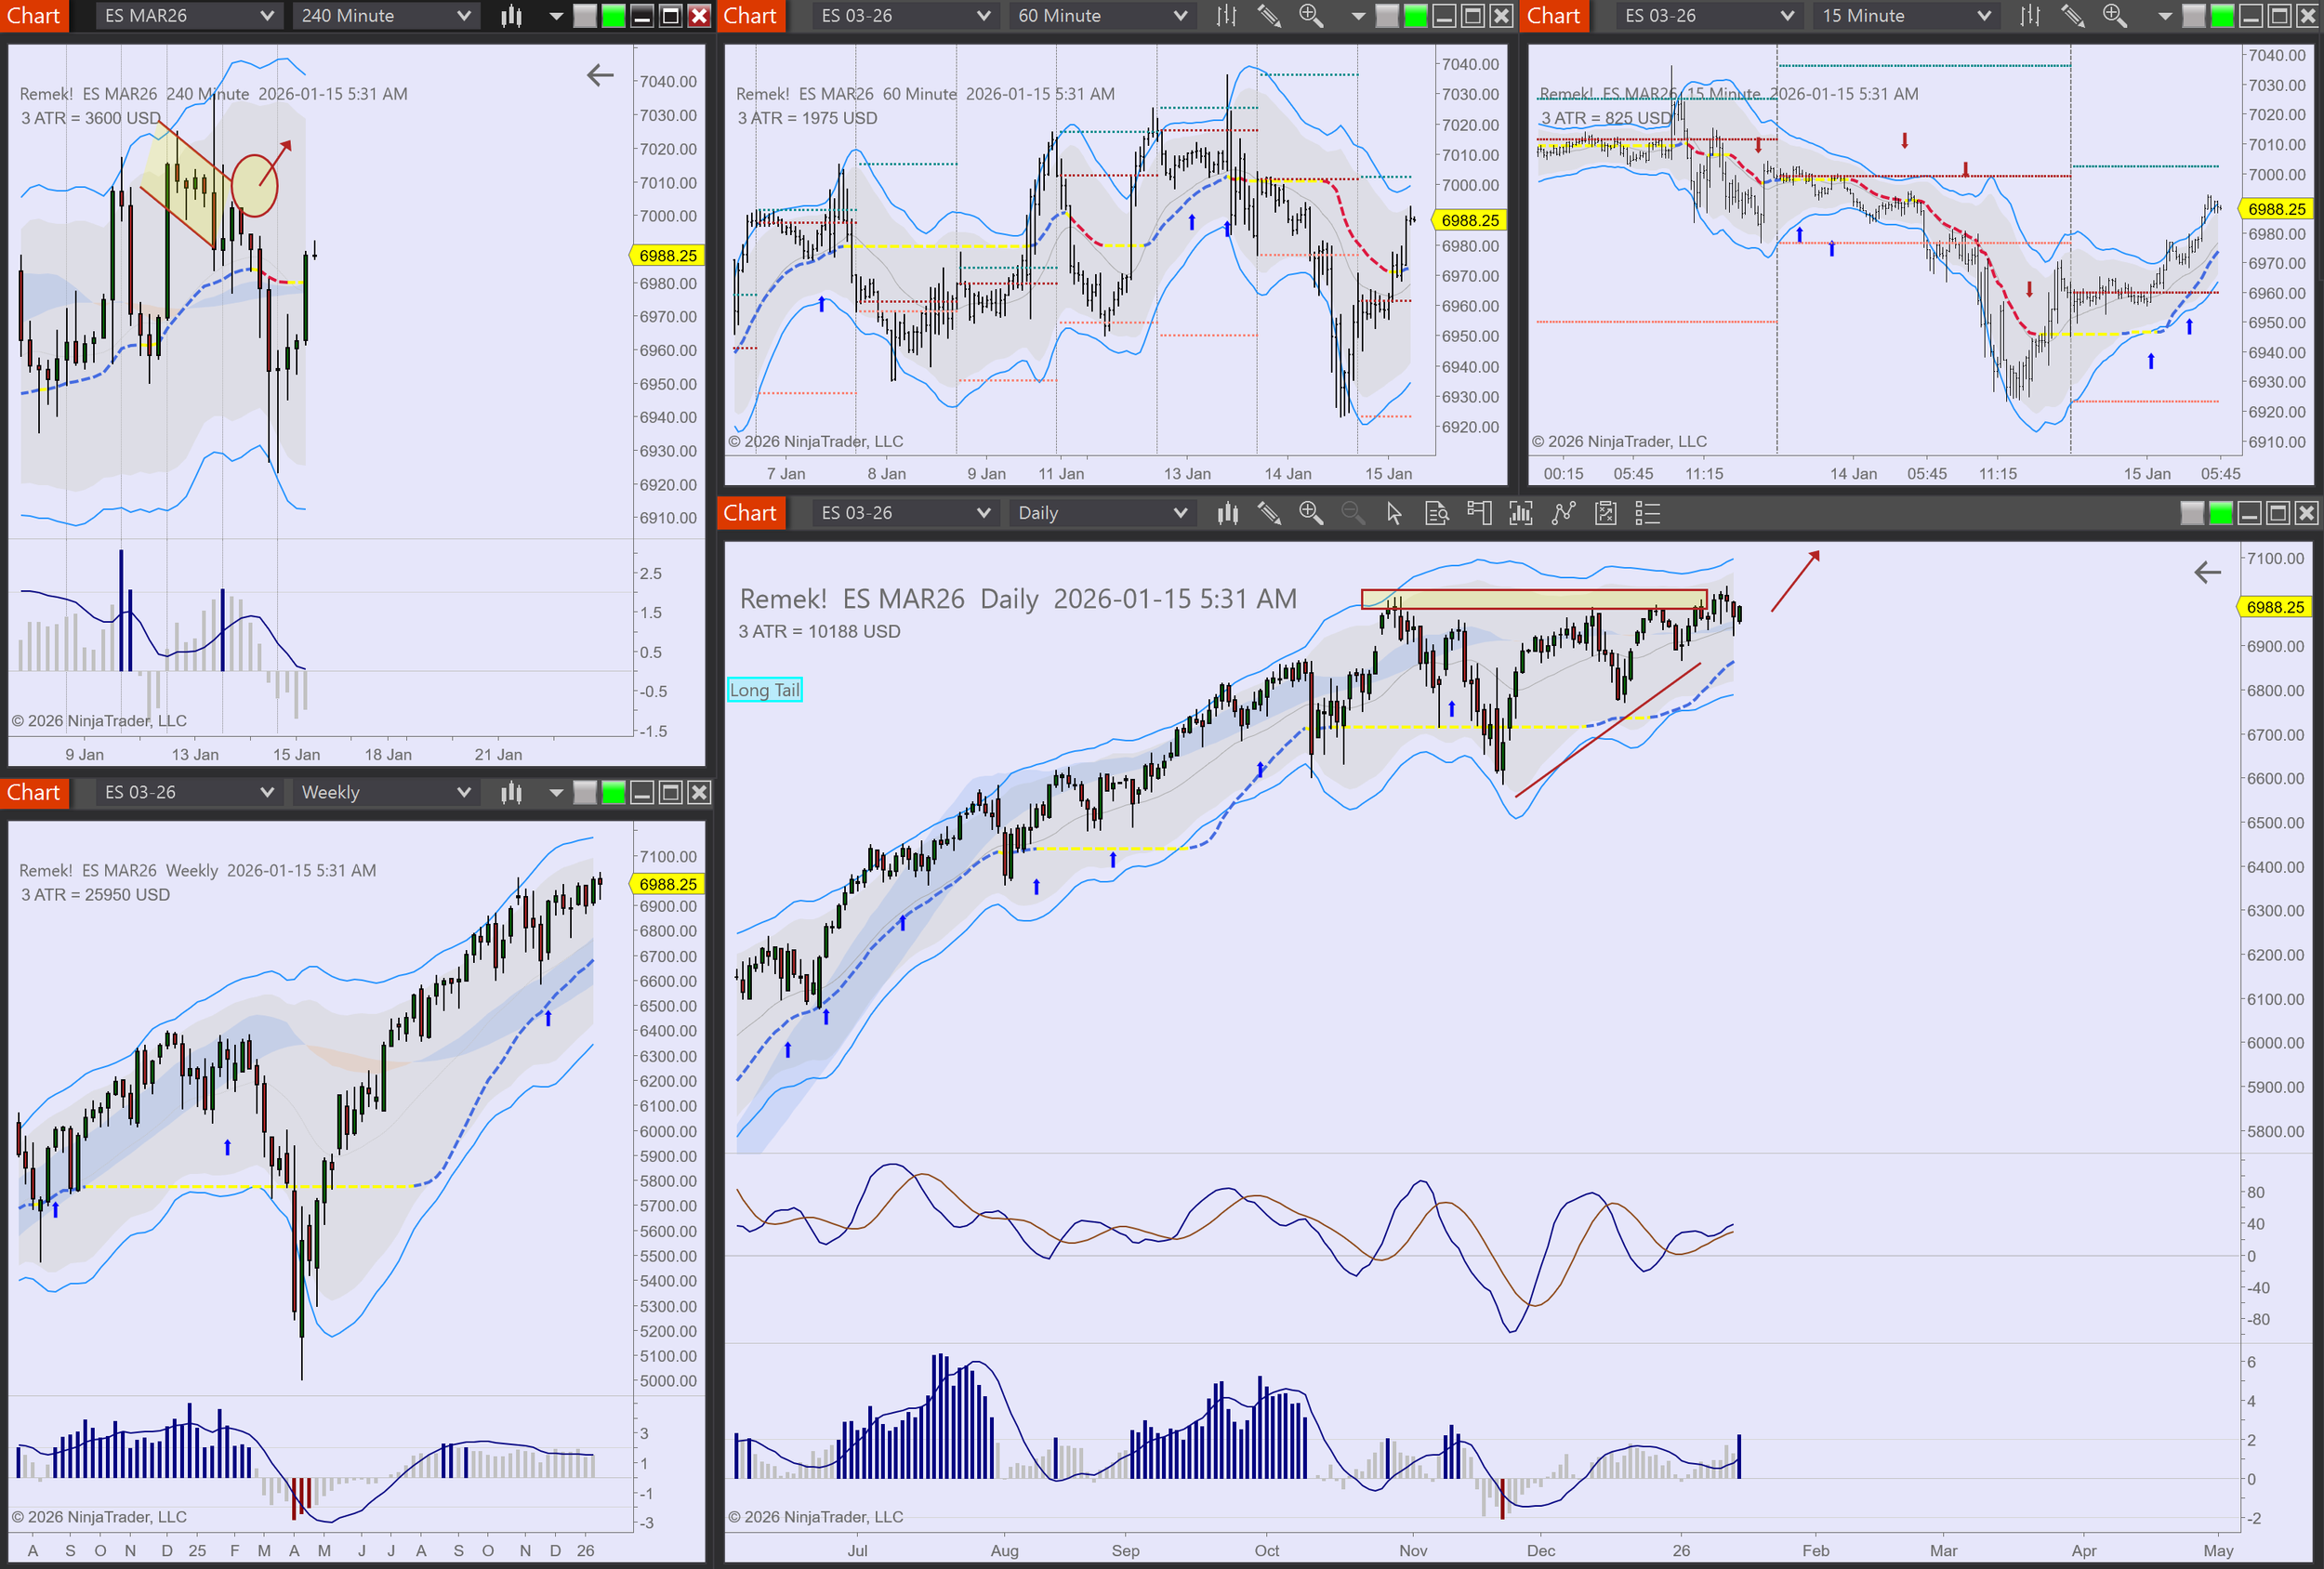Expand toolbar overflow arrow on 60 Minute chart

[x=1357, y=16]
